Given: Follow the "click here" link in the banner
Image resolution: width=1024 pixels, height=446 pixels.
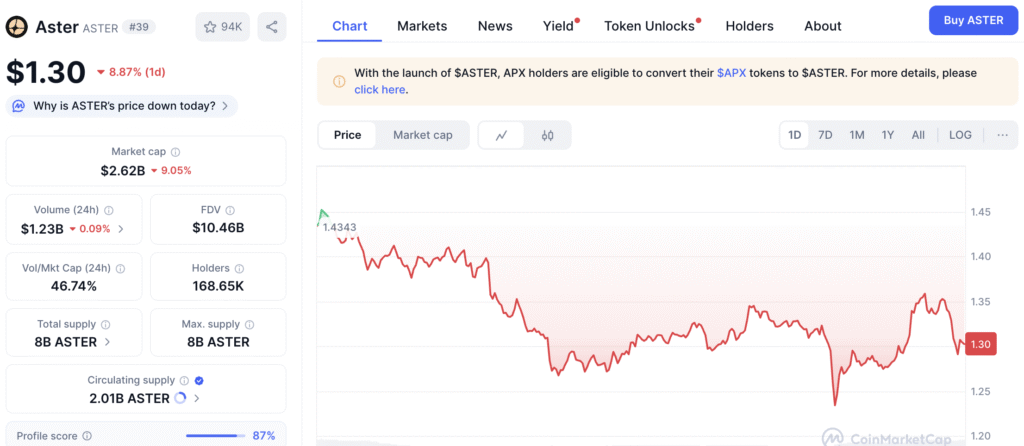Looking at the screenshot, I should [380, 90].
